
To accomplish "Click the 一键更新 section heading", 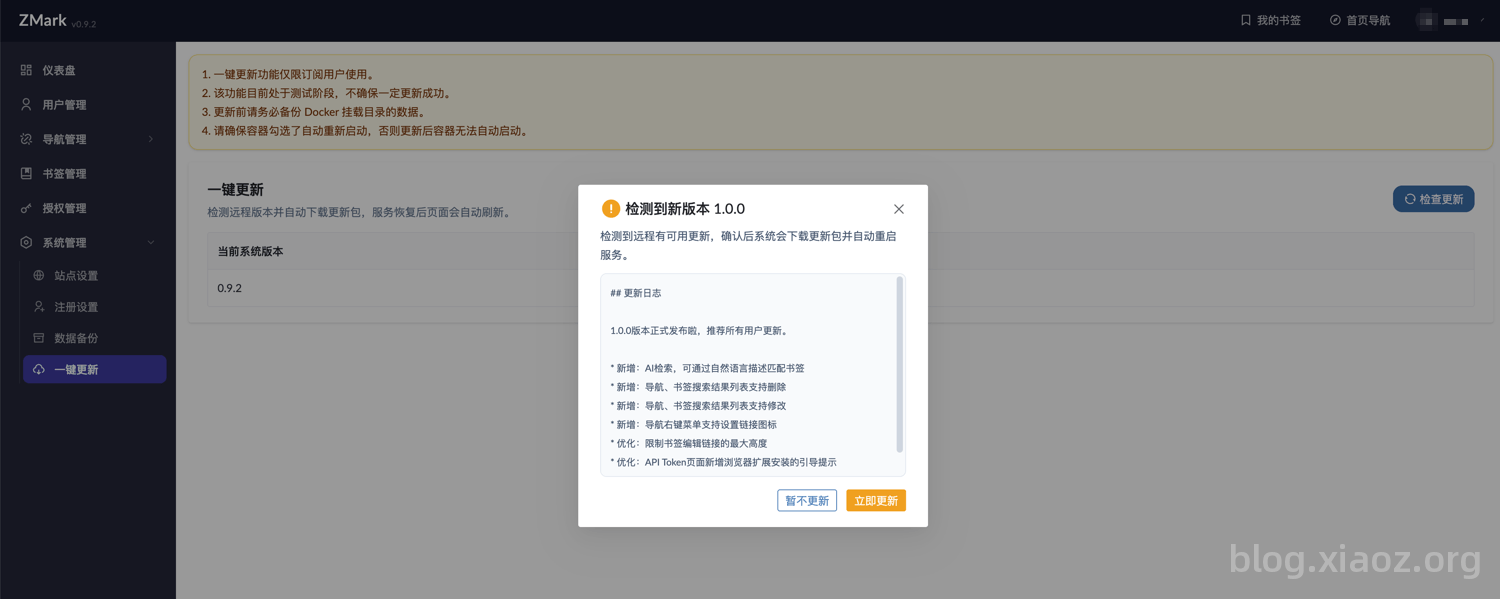I will pyautogui.click(x=235, y=189).
